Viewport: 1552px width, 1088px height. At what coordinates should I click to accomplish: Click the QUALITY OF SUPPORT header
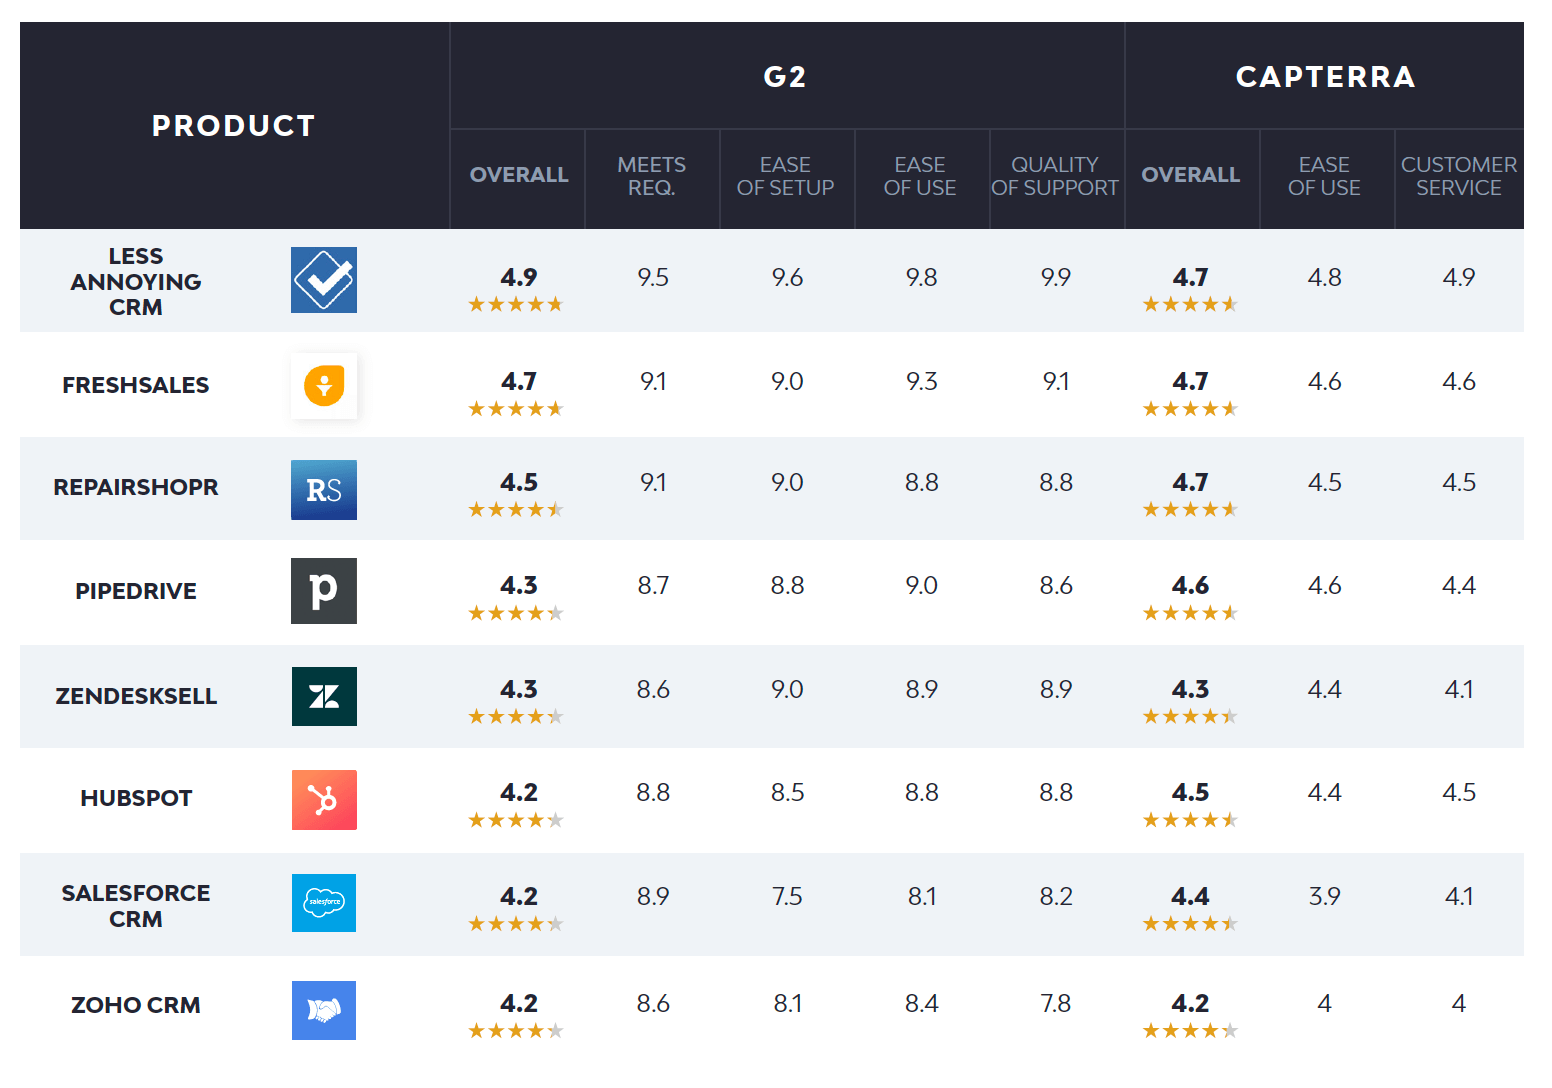[1055, 176]
